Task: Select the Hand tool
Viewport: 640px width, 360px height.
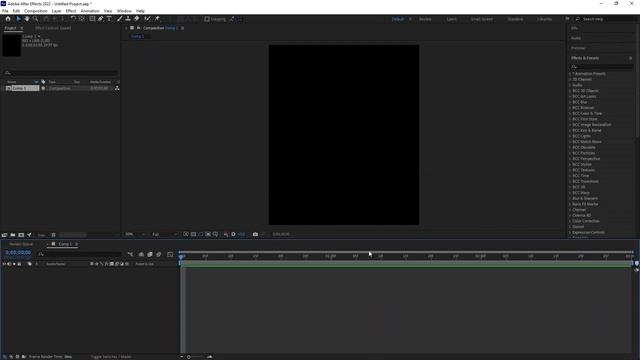Action: tap(27, 19)
